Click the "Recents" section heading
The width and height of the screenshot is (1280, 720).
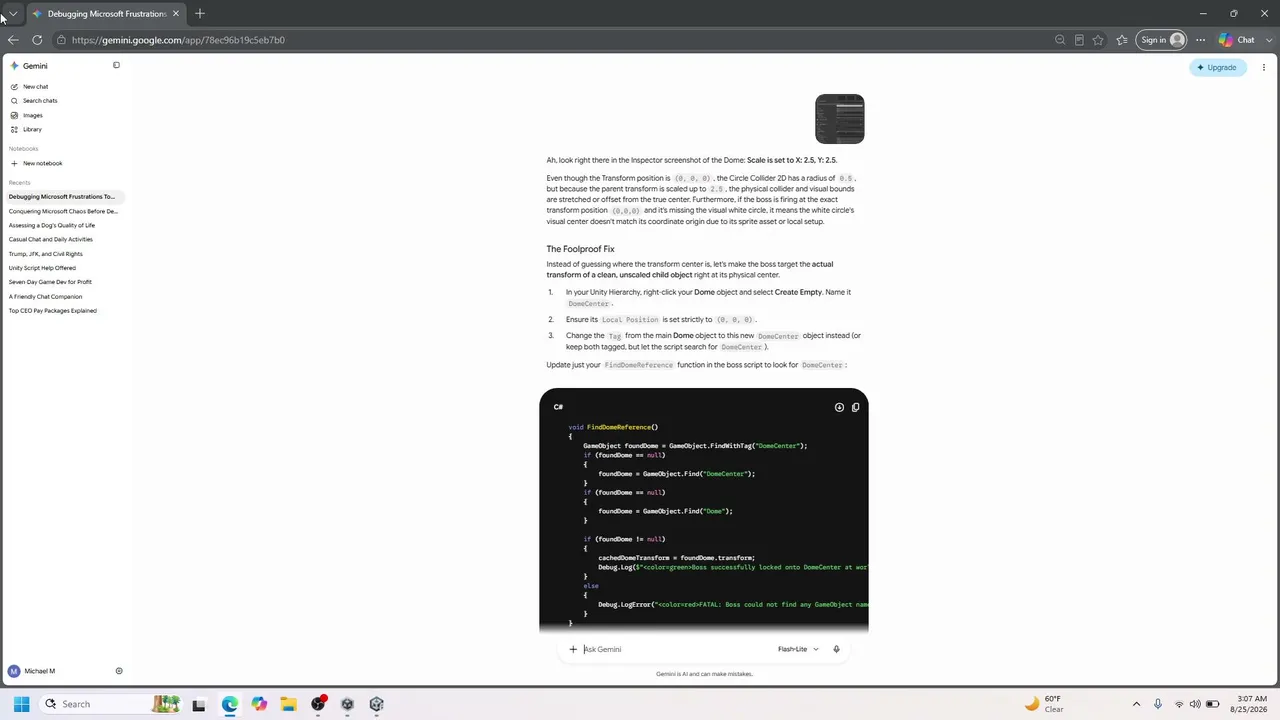tap(19, 182)
